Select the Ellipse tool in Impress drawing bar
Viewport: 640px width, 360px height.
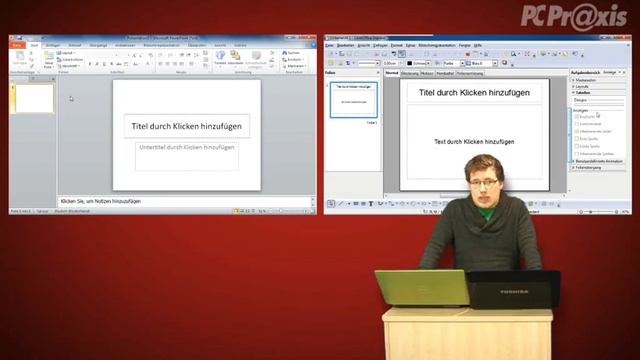tap(363, 204)
